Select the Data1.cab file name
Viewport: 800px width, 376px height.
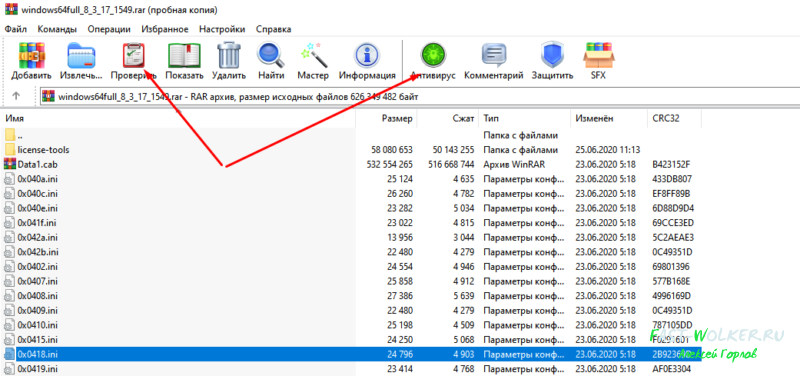(37, 164)
